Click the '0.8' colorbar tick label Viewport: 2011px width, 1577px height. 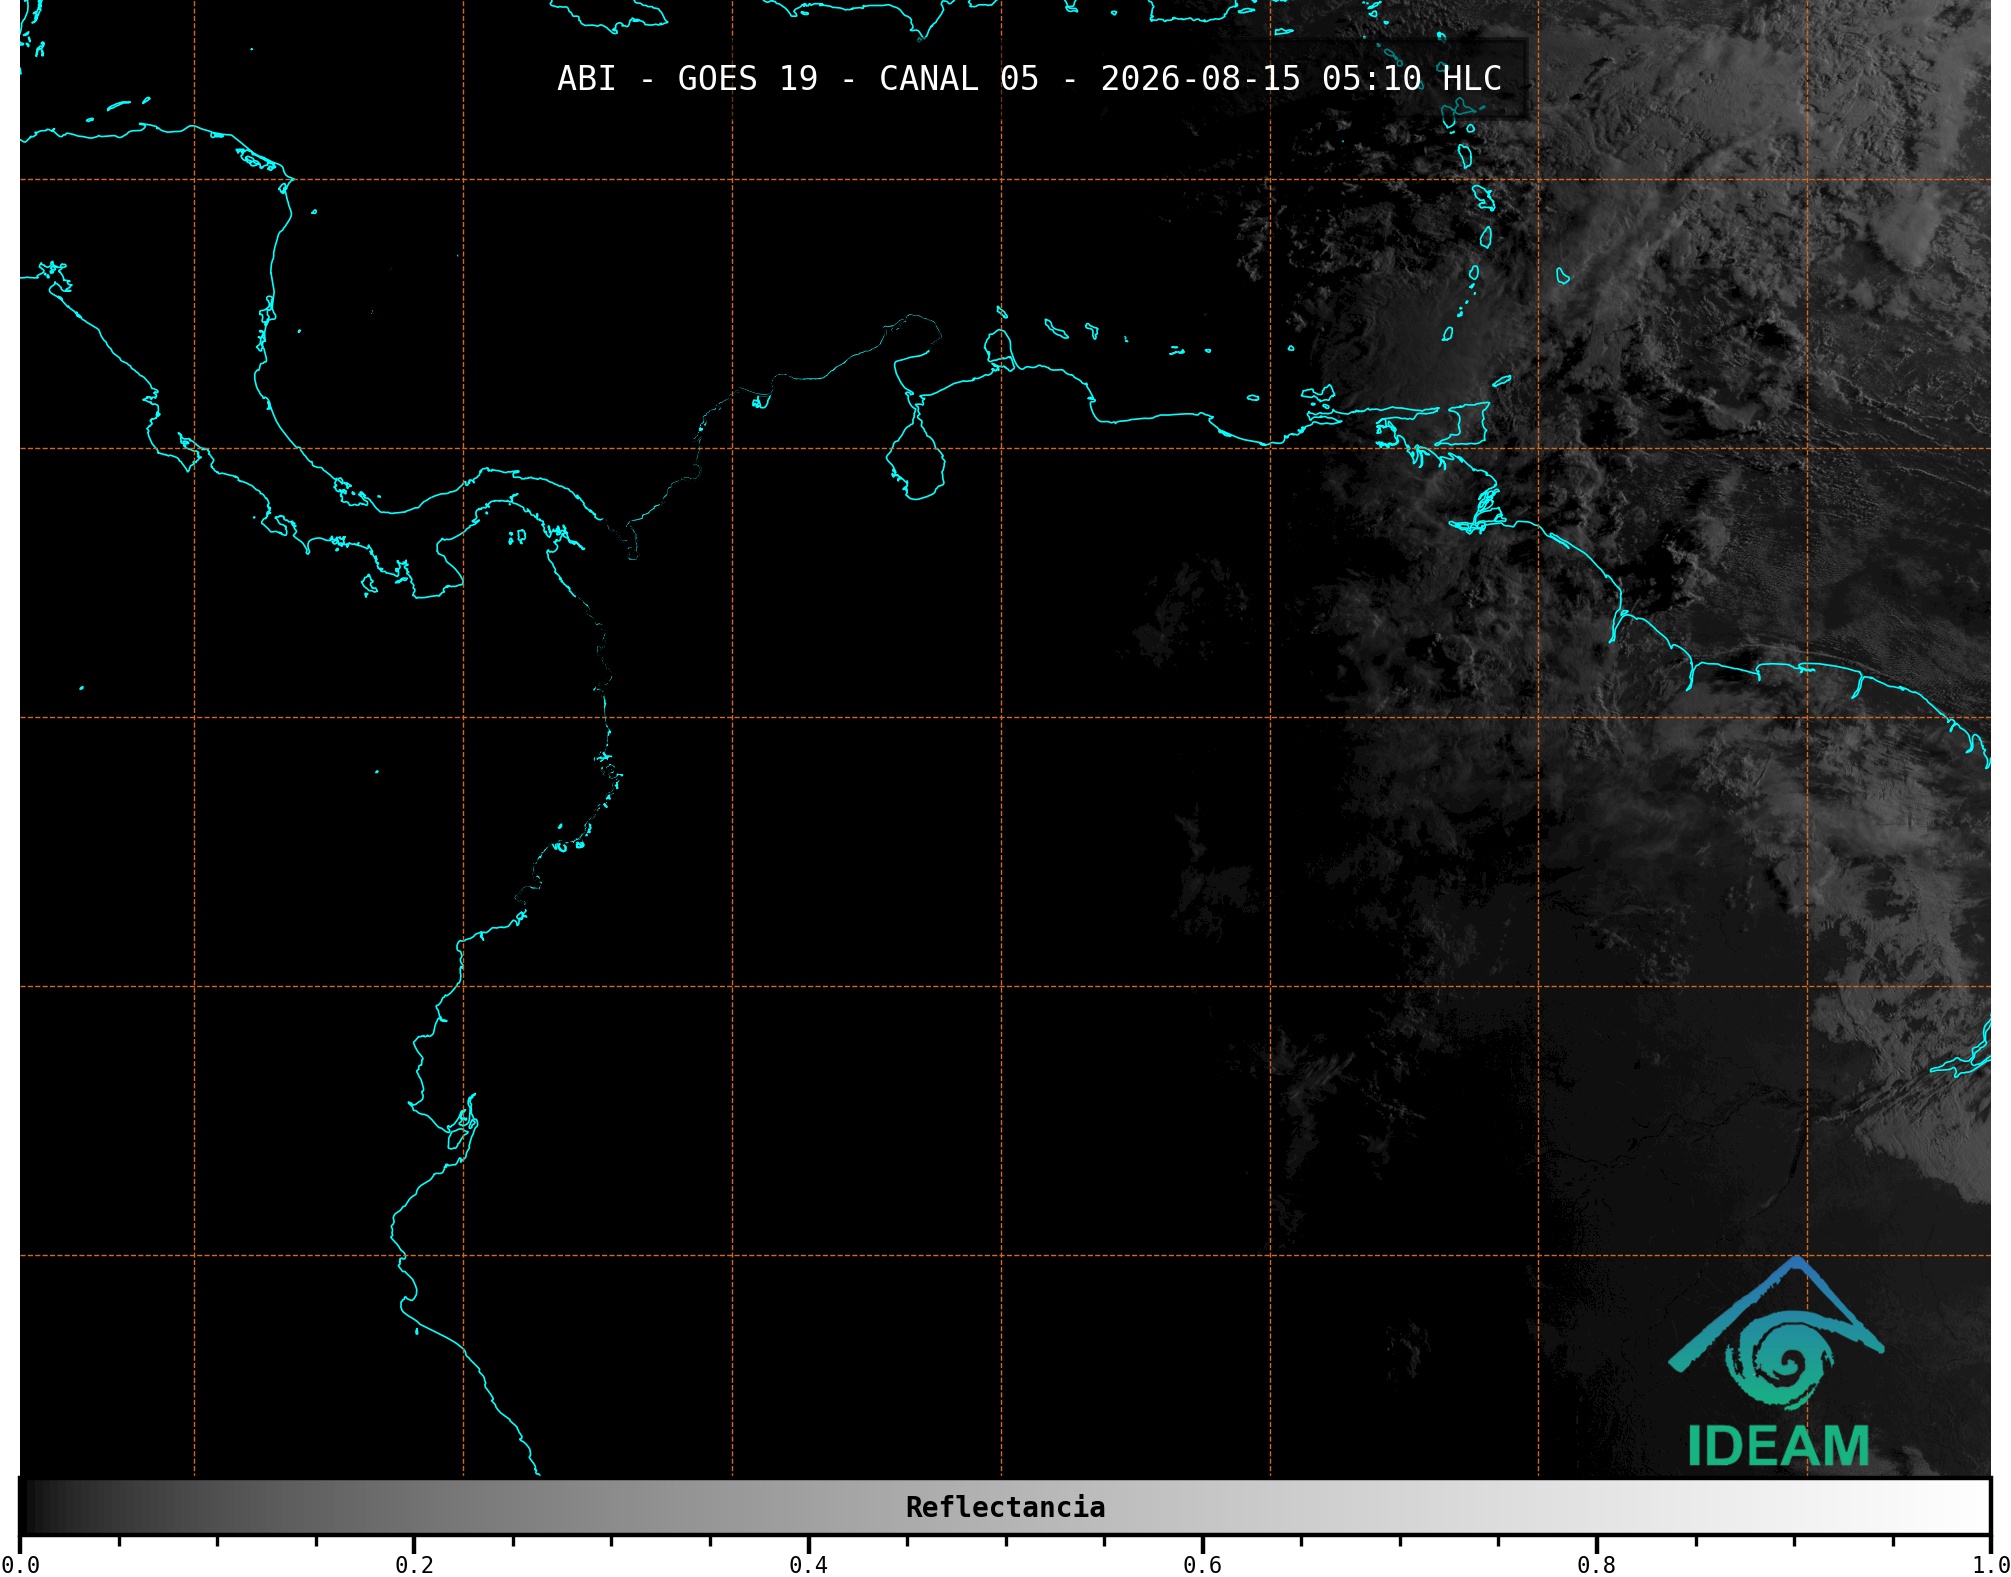pyautogui.click(x=1596, y=1564)
